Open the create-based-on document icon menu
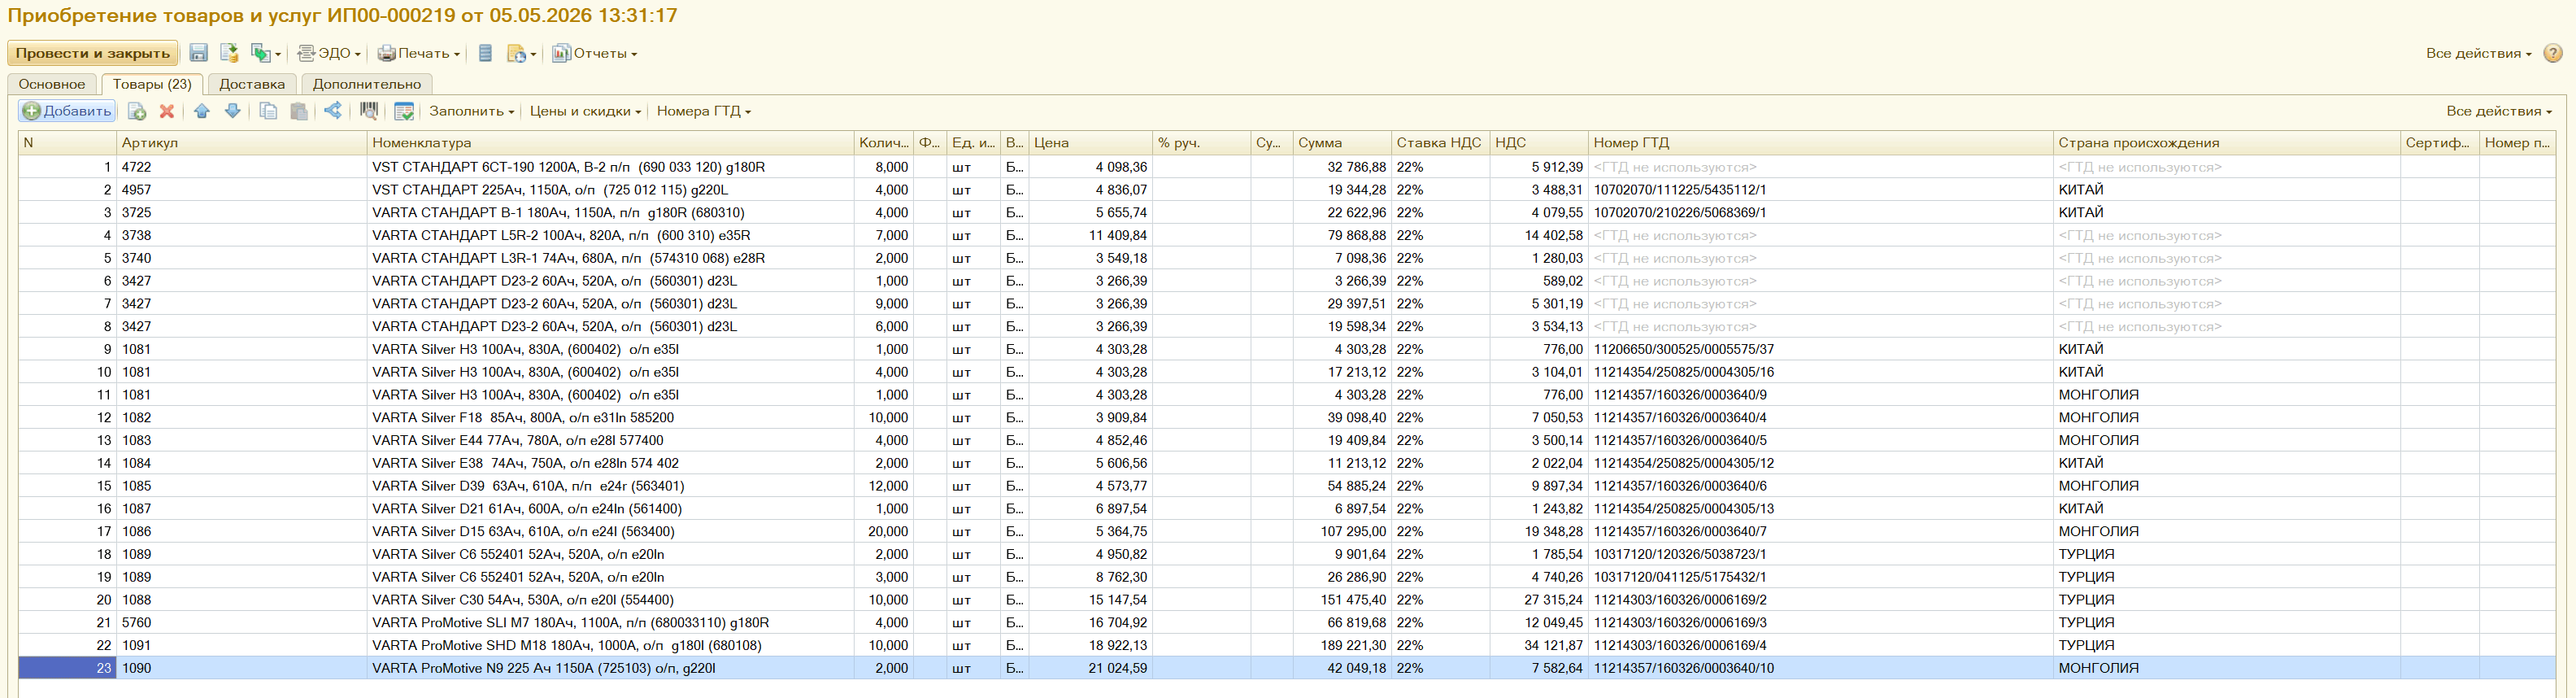2576x698 pixels. (265, 53)
